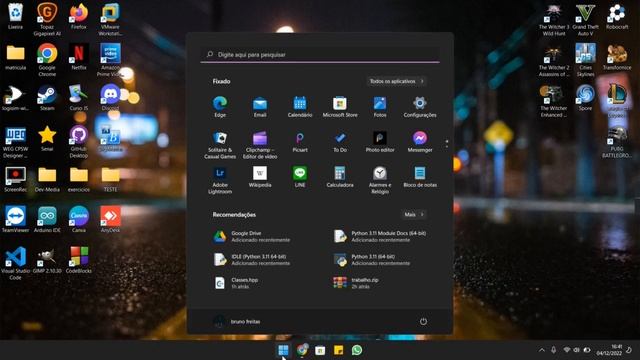Image resolution: width=640 pixels, height=360 pixels.
Task: Select the Steam desktop icon
Action: coord(47,98)
